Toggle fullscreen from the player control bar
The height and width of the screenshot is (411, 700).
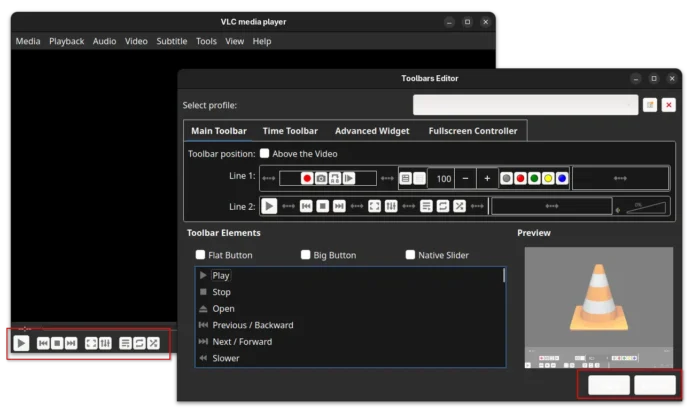tap(91, 343)
